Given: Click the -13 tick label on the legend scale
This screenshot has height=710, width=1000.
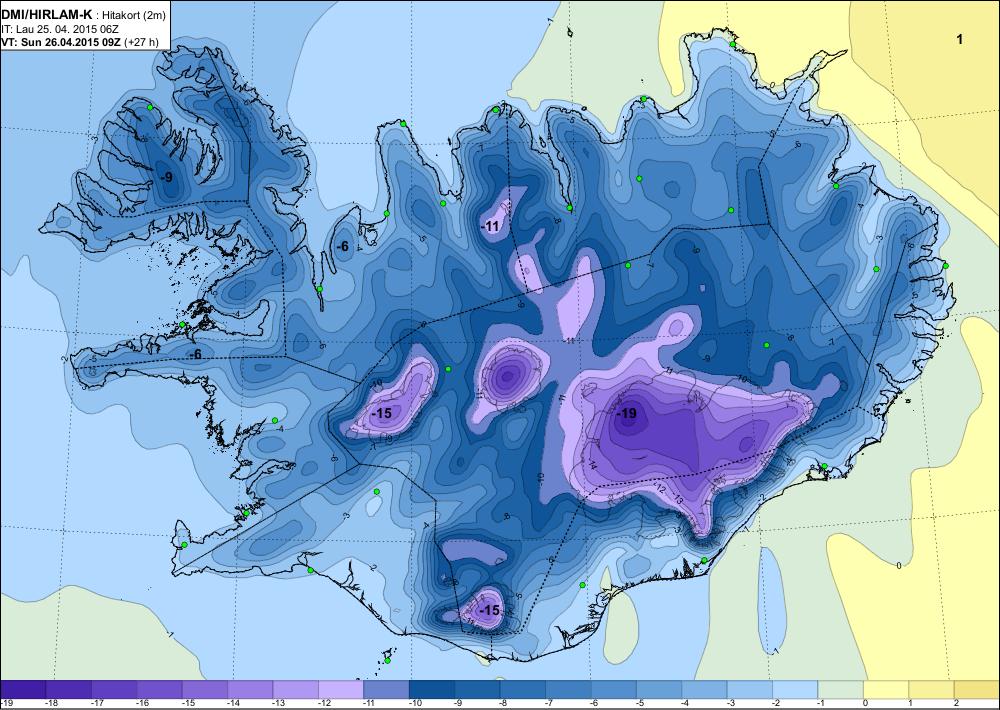Looking at the screenshot, I should pyautogui.click(x=277, y=704).
